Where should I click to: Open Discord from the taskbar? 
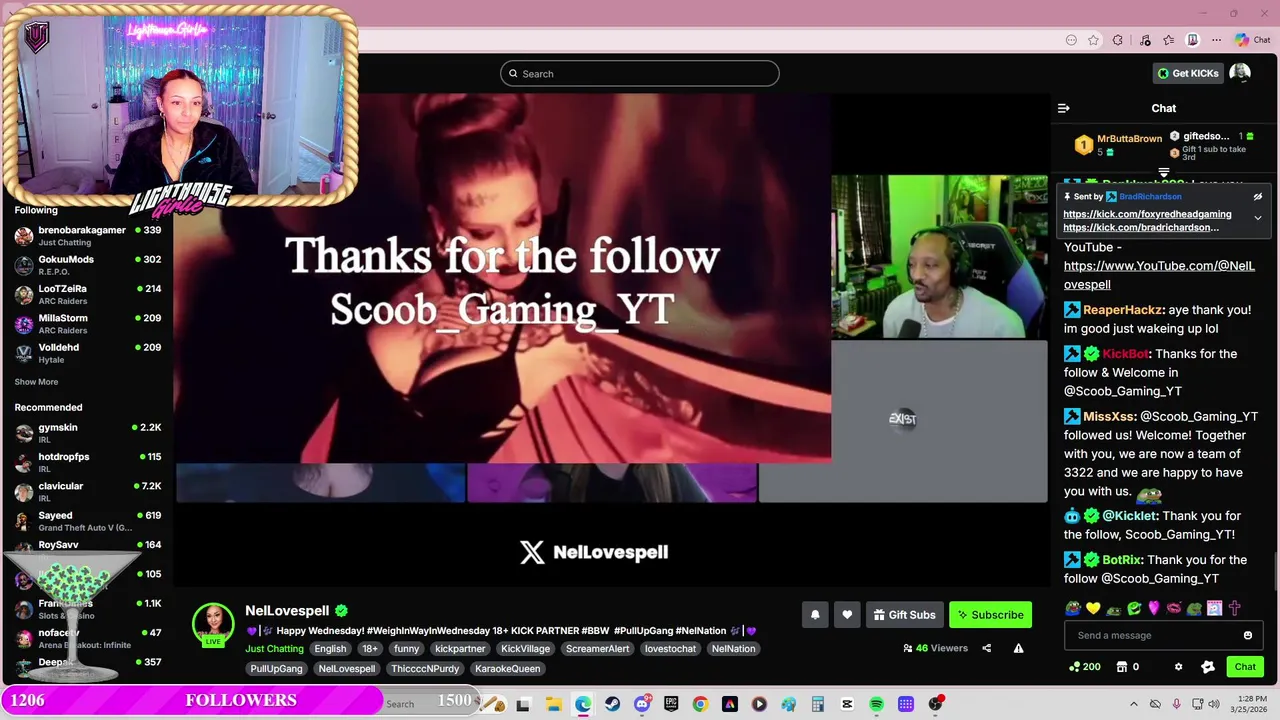[x=642, y=704]
